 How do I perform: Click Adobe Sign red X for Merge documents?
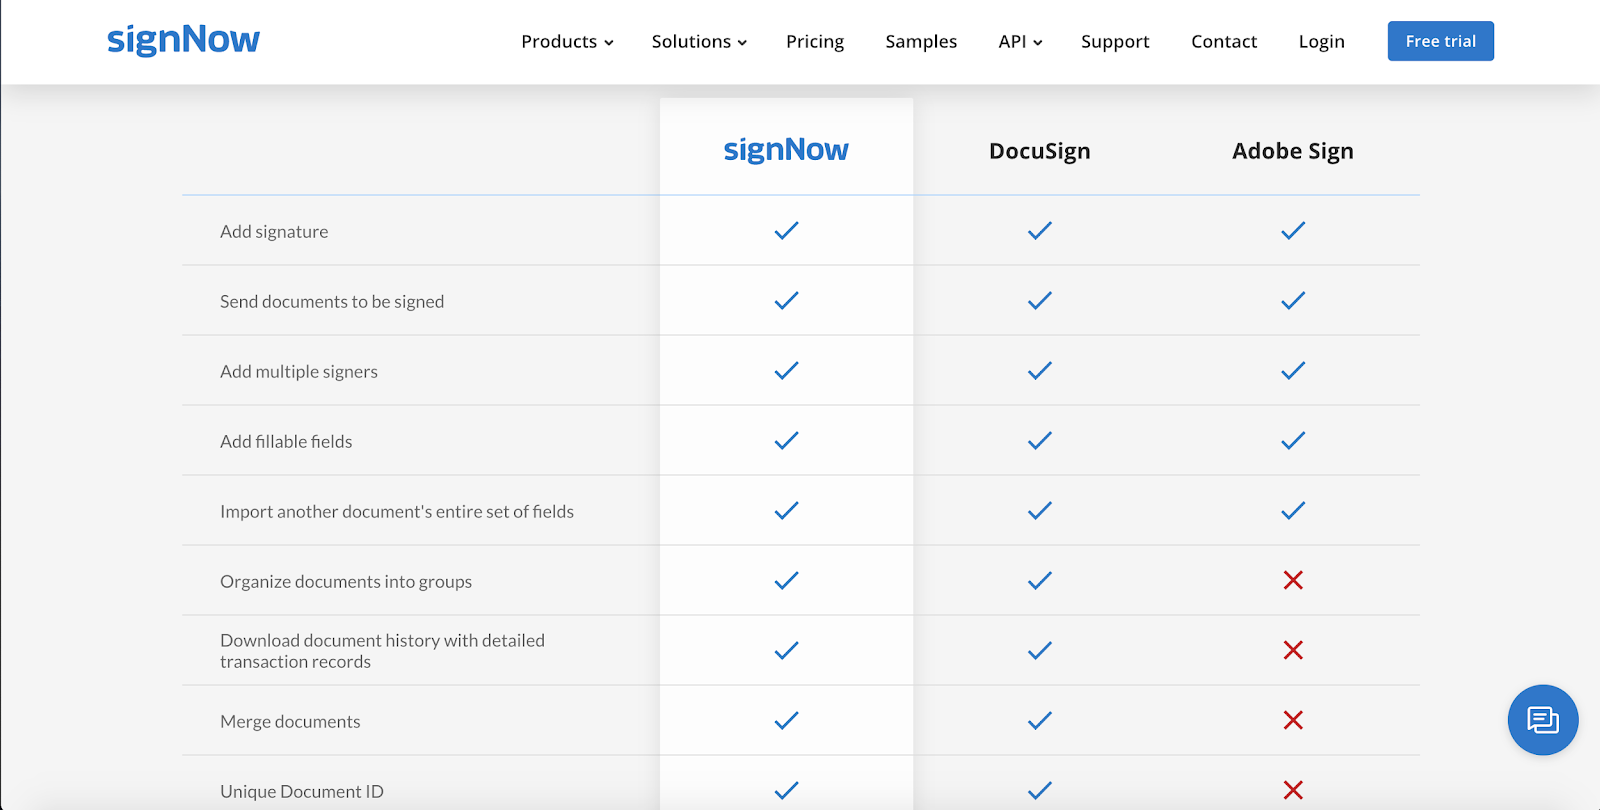tap(1293, 720)
